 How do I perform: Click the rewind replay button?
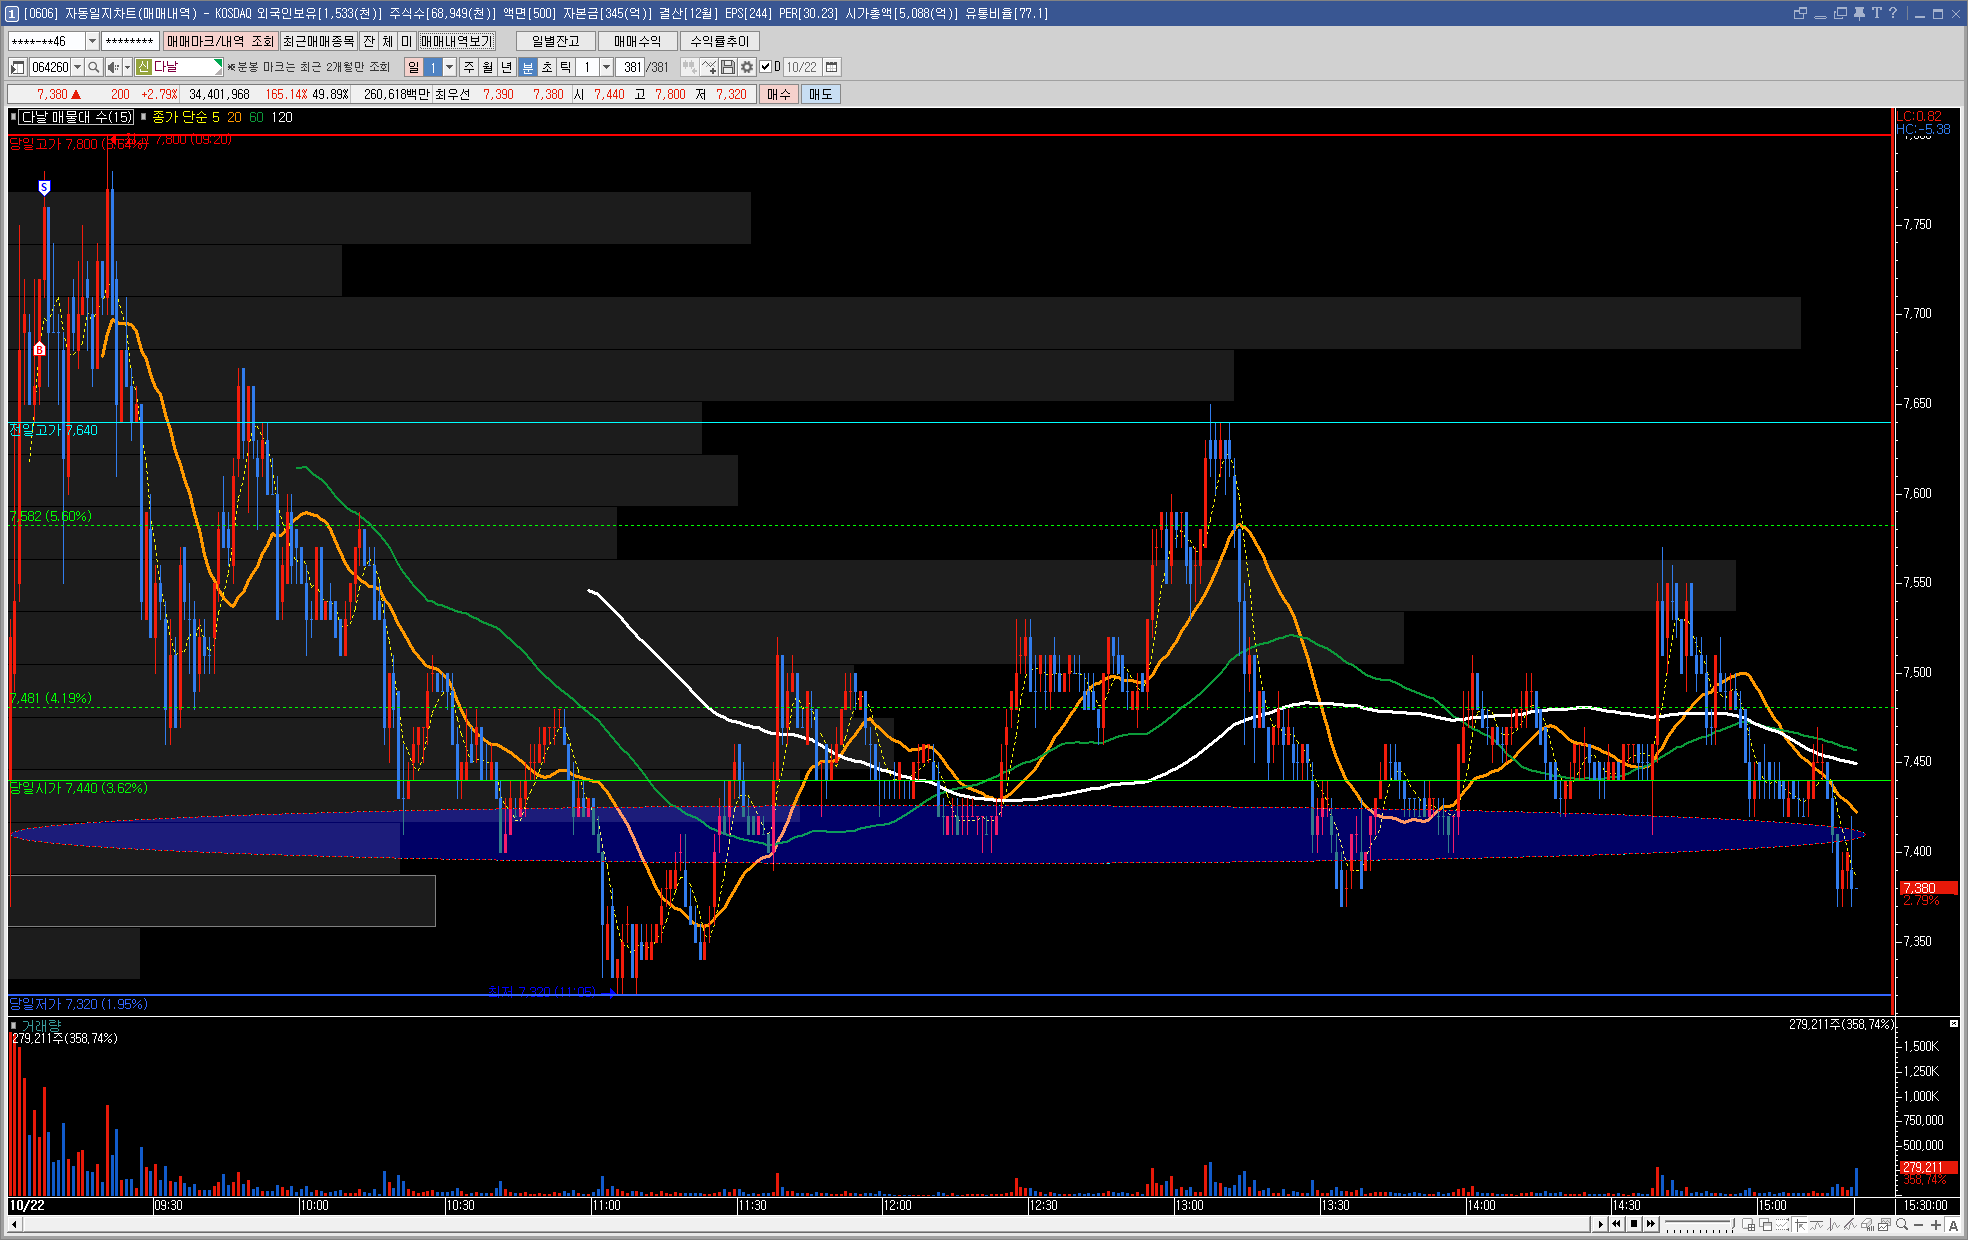click(x=1616, y=1224)
